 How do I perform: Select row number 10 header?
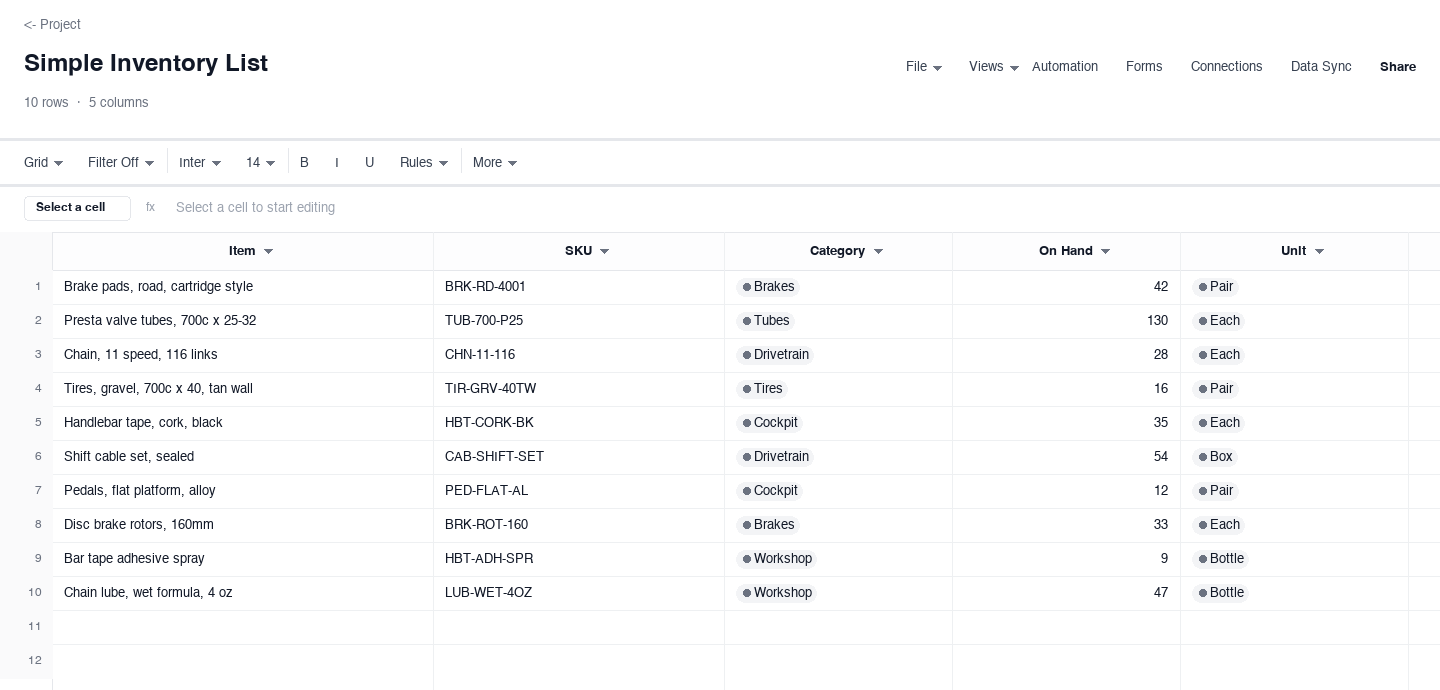26,593
